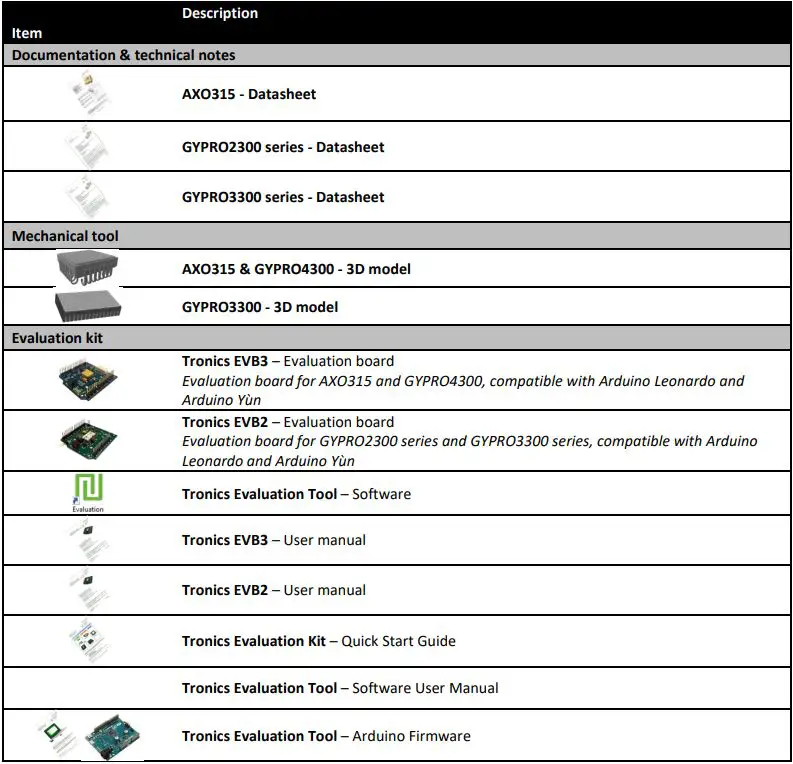This screenshot has width=793, height=764.
Task: Click 'Tronics EVB2 – Evaluation board' title
Action: pyautogui.click(x=288, y=422)
